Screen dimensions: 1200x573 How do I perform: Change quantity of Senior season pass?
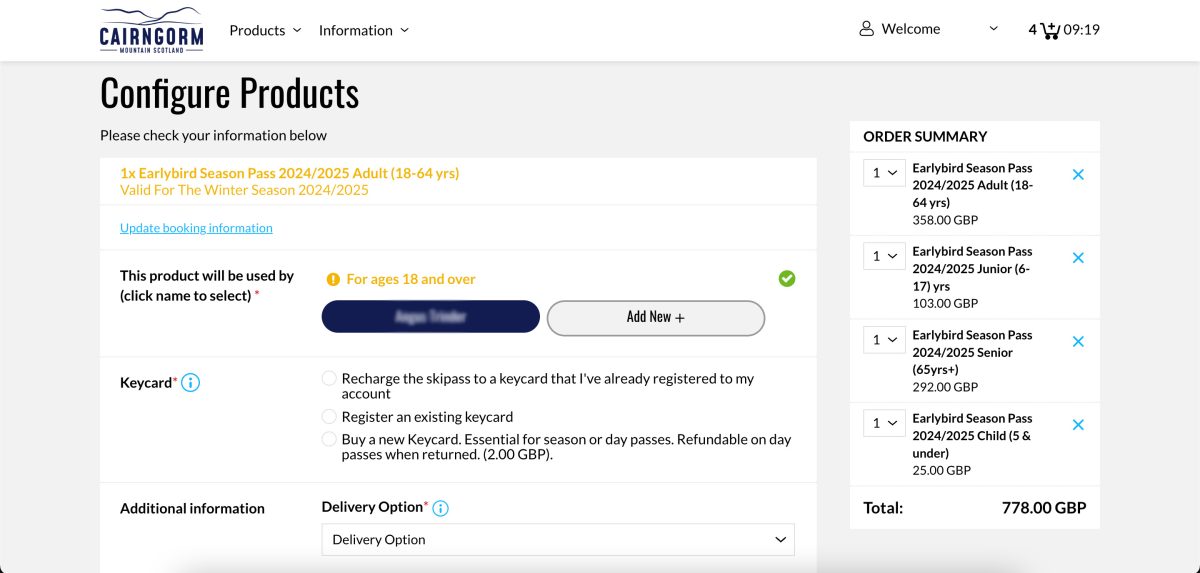[884, 340]
